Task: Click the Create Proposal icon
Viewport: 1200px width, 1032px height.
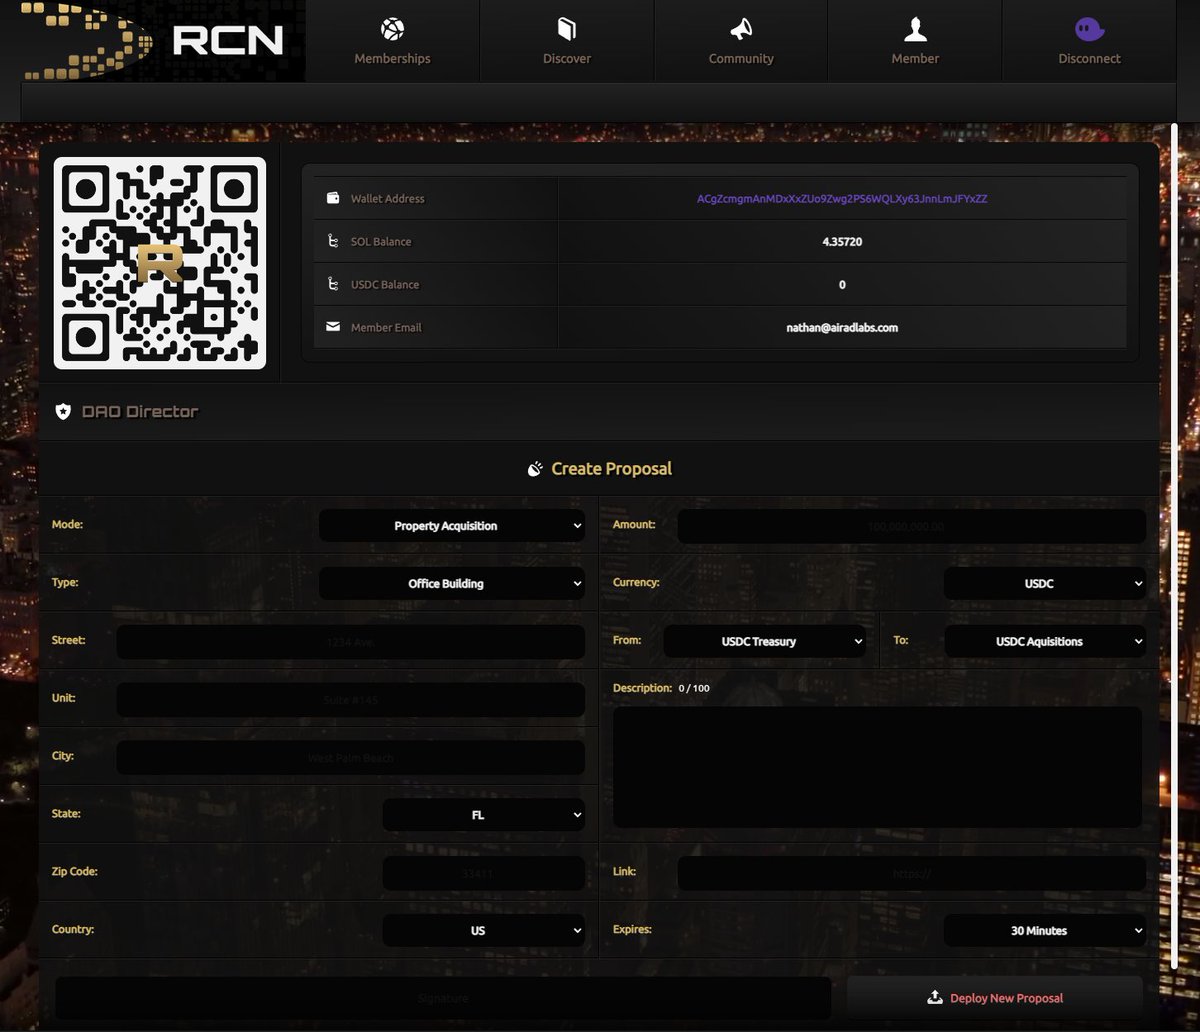Action: pyautogui.click(x=535, y=469)
